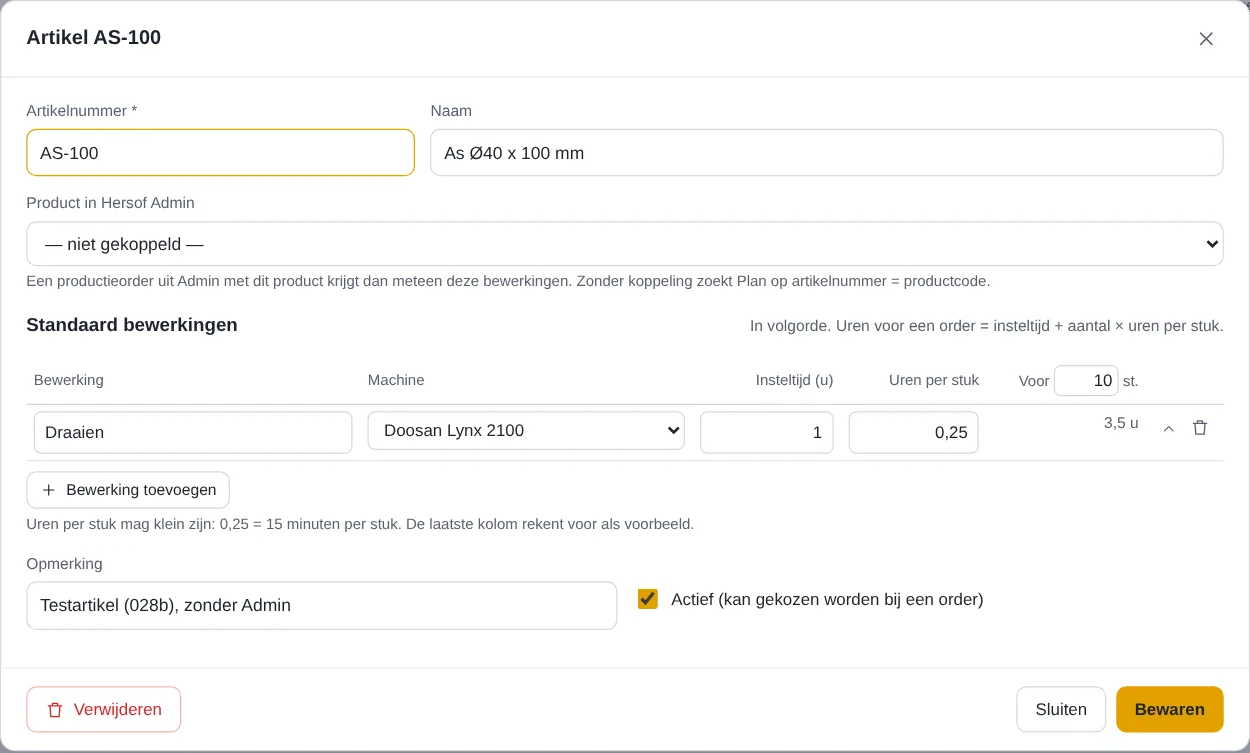The image size is (1250, 753).
Task: Click the Insteltijd field showing 1
Action: click(x=767, y=433)
